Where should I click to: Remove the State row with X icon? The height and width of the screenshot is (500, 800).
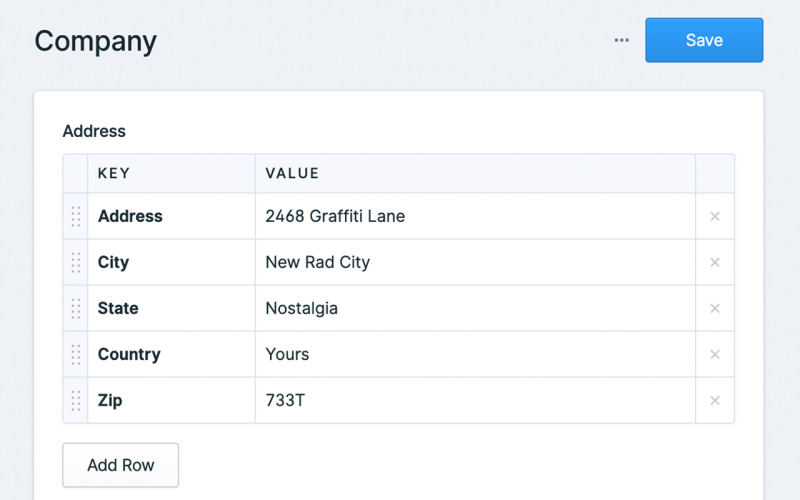coord(715,308)
